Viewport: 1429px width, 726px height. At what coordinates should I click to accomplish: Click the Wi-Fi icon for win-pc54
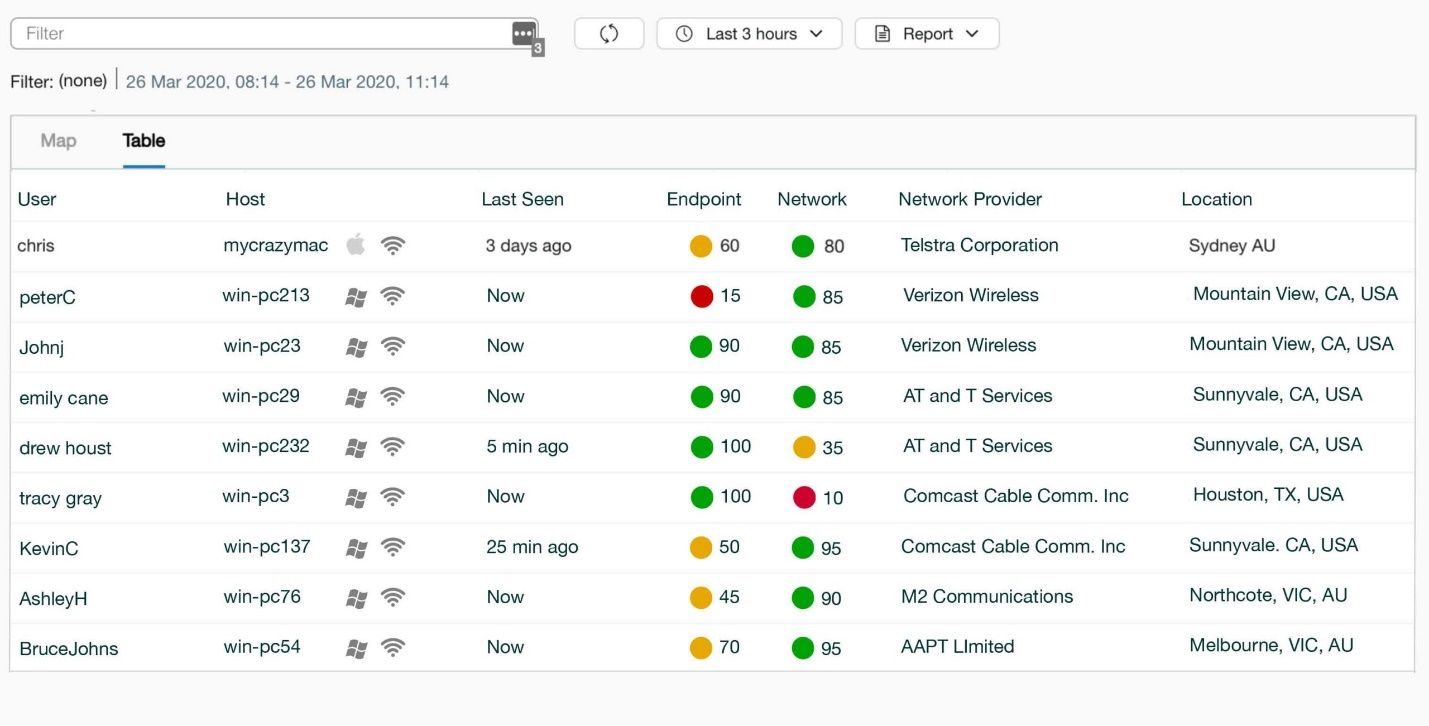(x=393, y=648)
